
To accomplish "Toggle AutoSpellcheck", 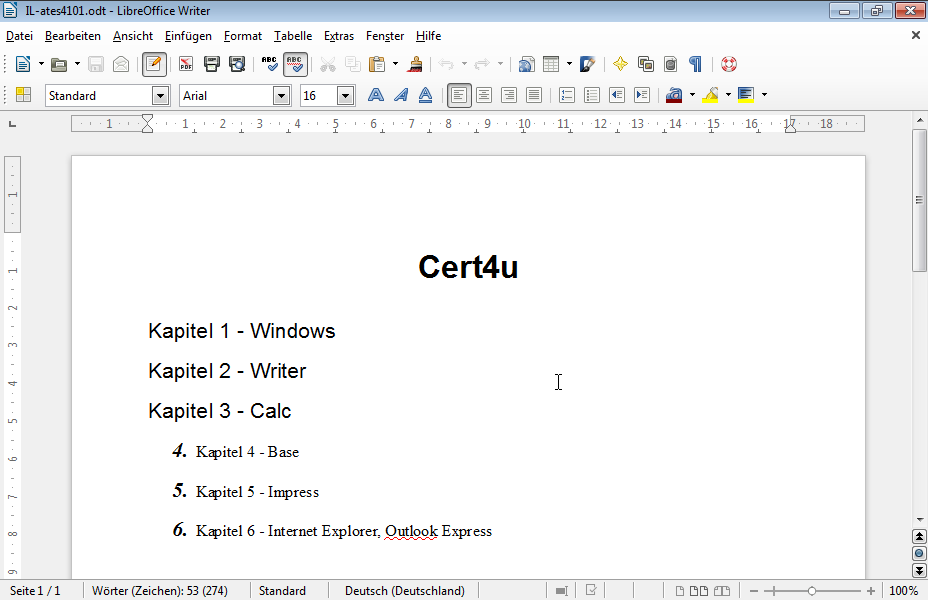I will tap(295, 64).
